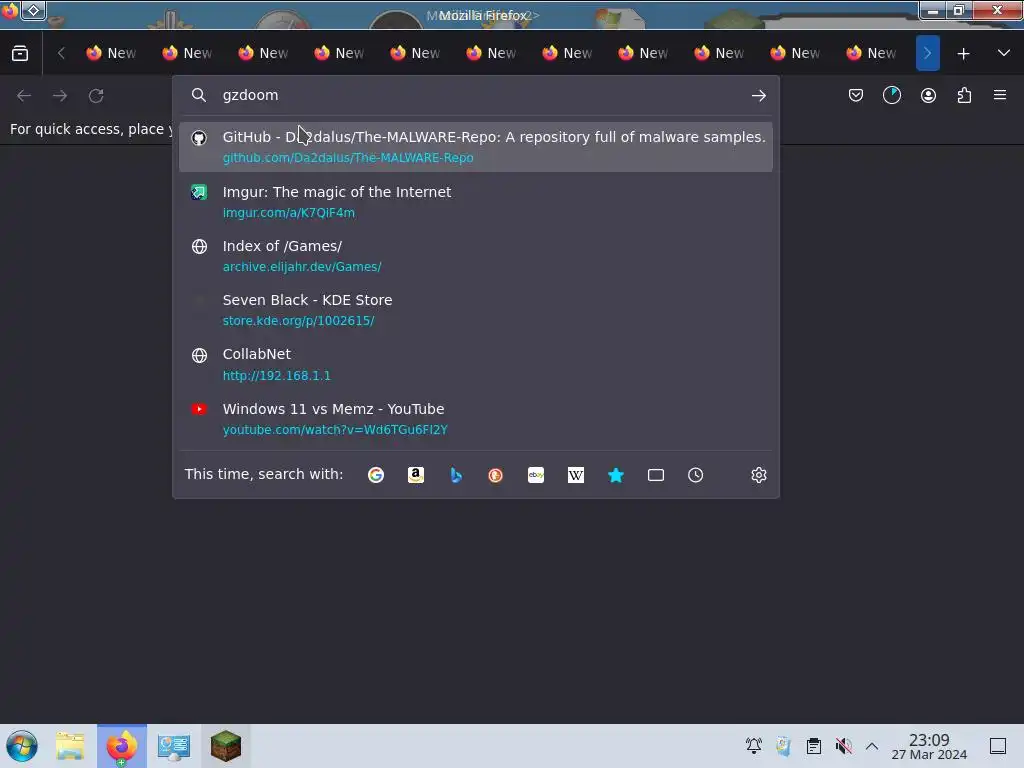This screenshot has width=1024, height=768.
Task: Search this time with DuckDuckGo
Action: pos(496,475)
